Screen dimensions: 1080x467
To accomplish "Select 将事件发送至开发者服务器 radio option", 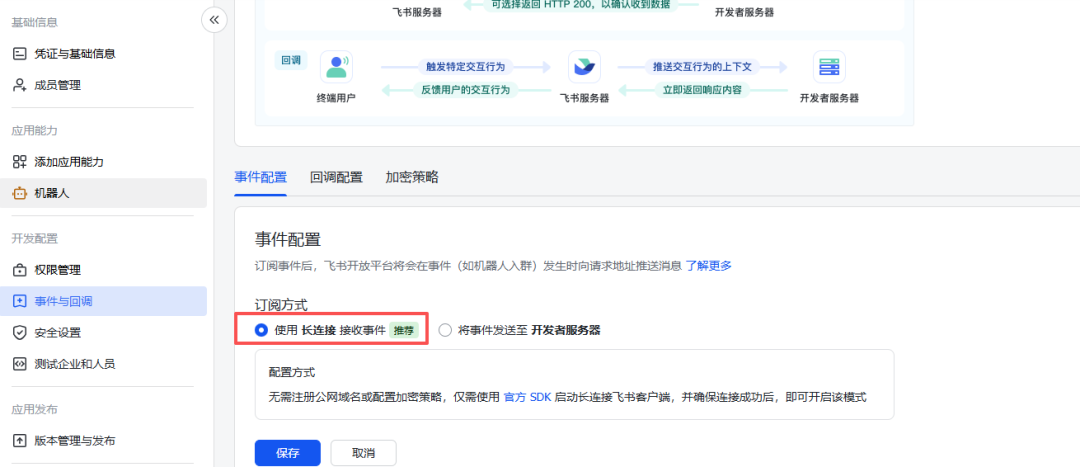I will pos(445,330).
